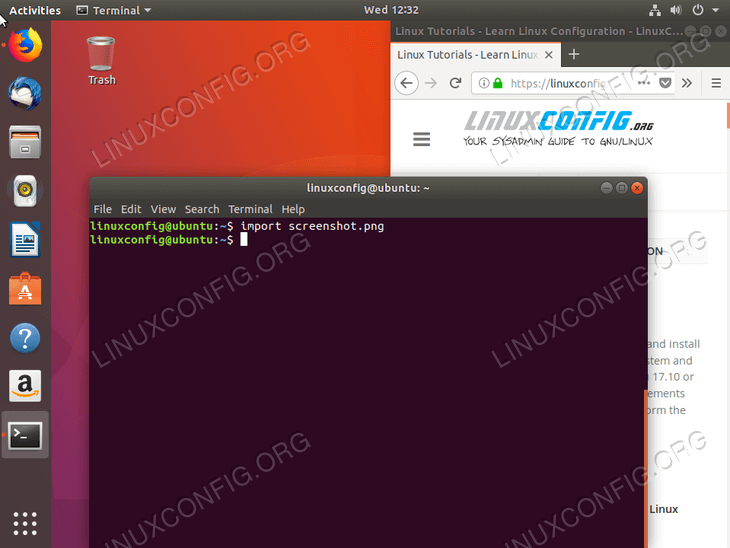This screenshot has width=730, height=548.
Task: Show Applications grid at dock bottom
Action: click(25, 524)
